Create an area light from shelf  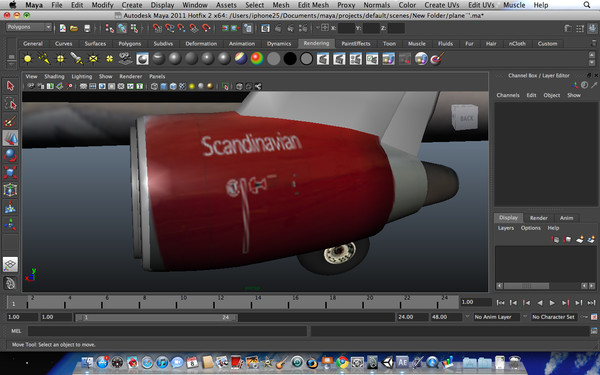point(93,59)
